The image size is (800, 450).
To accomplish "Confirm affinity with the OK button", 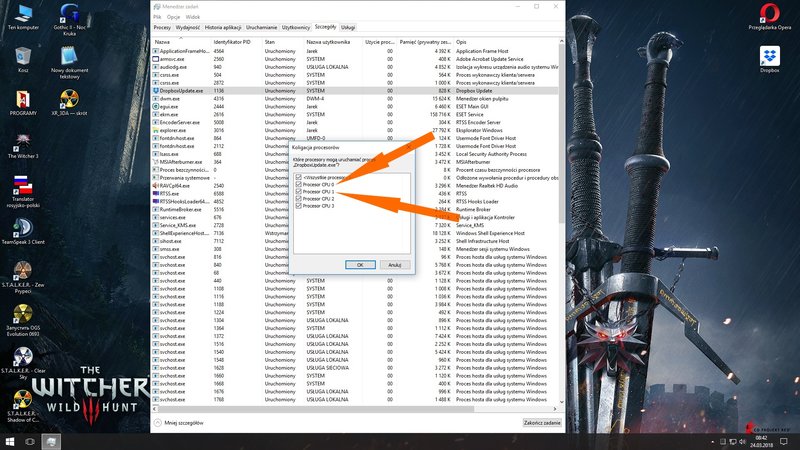I will coord(359,265).
